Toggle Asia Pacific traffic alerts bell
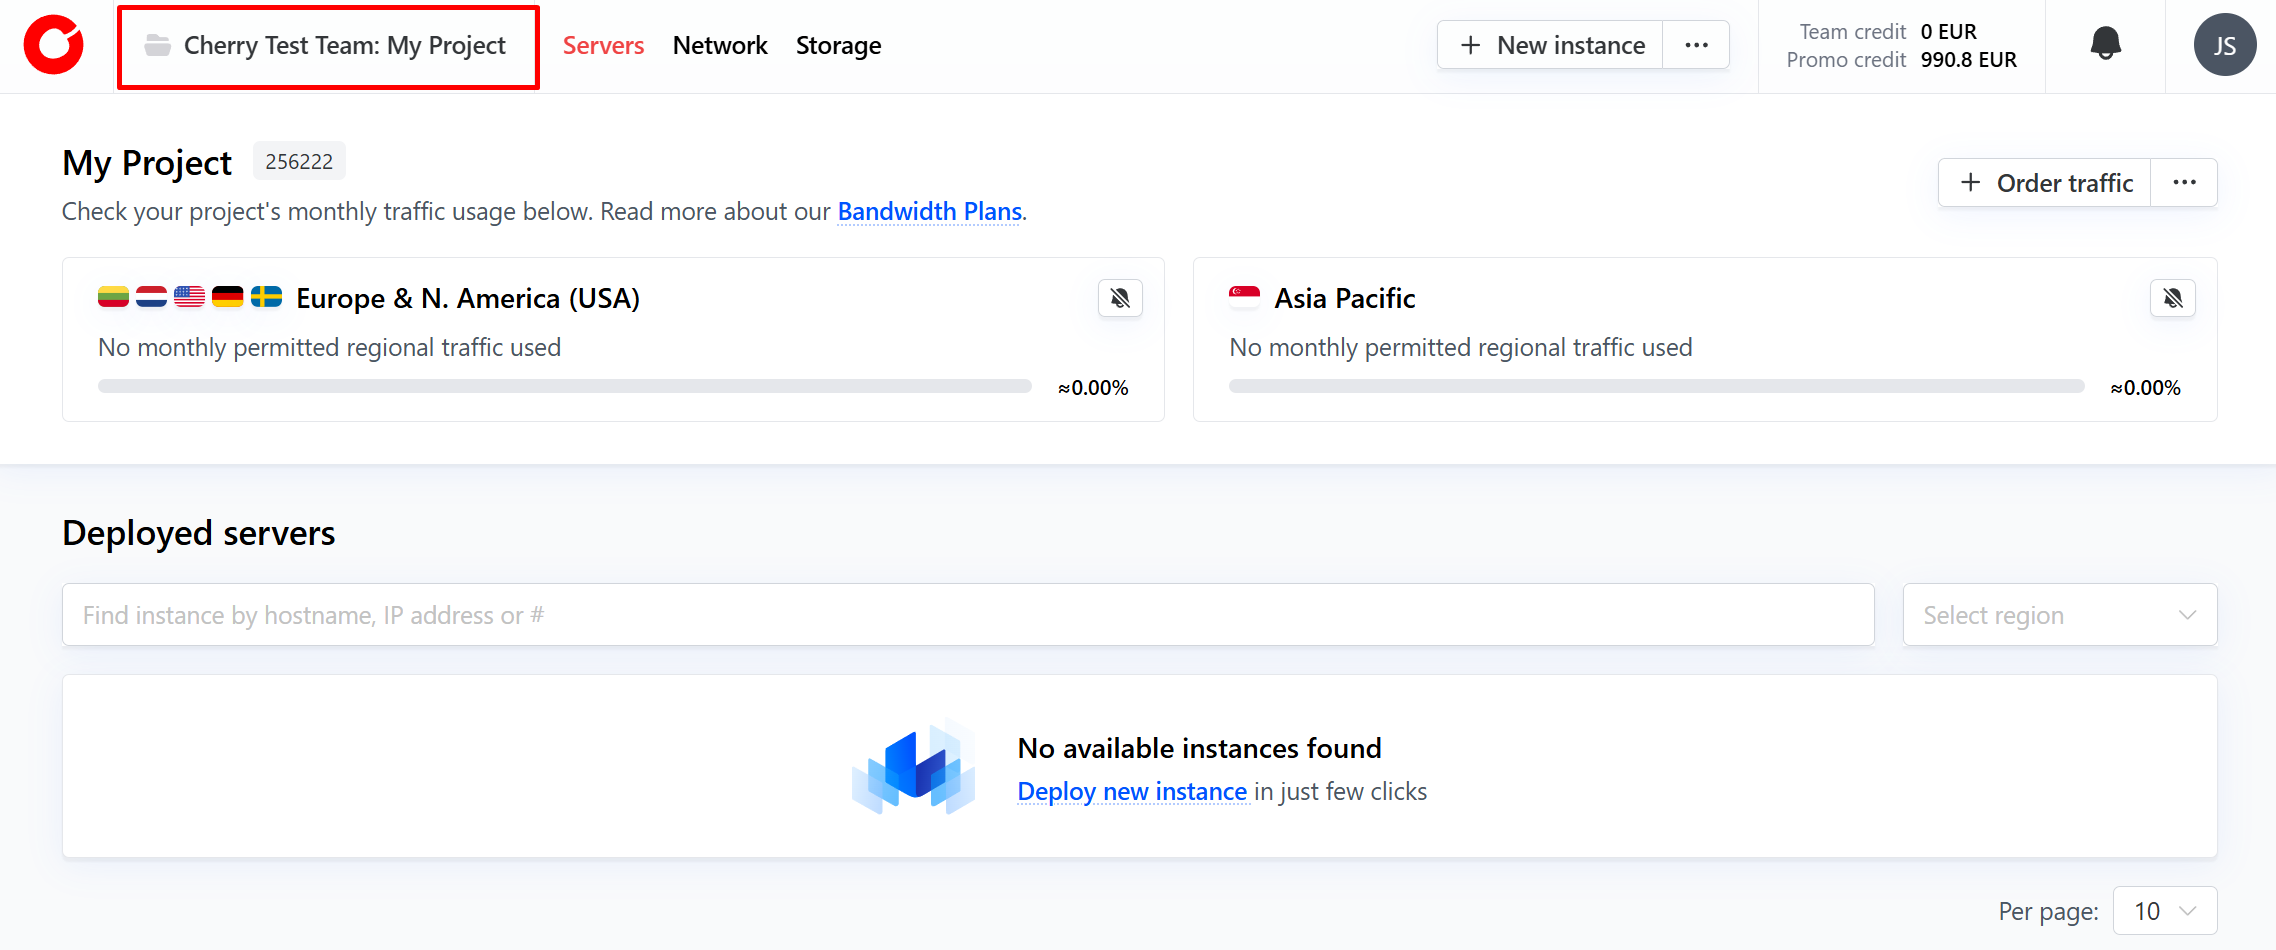This screenshot has height=950, width=2276. tap(2172, 298)
